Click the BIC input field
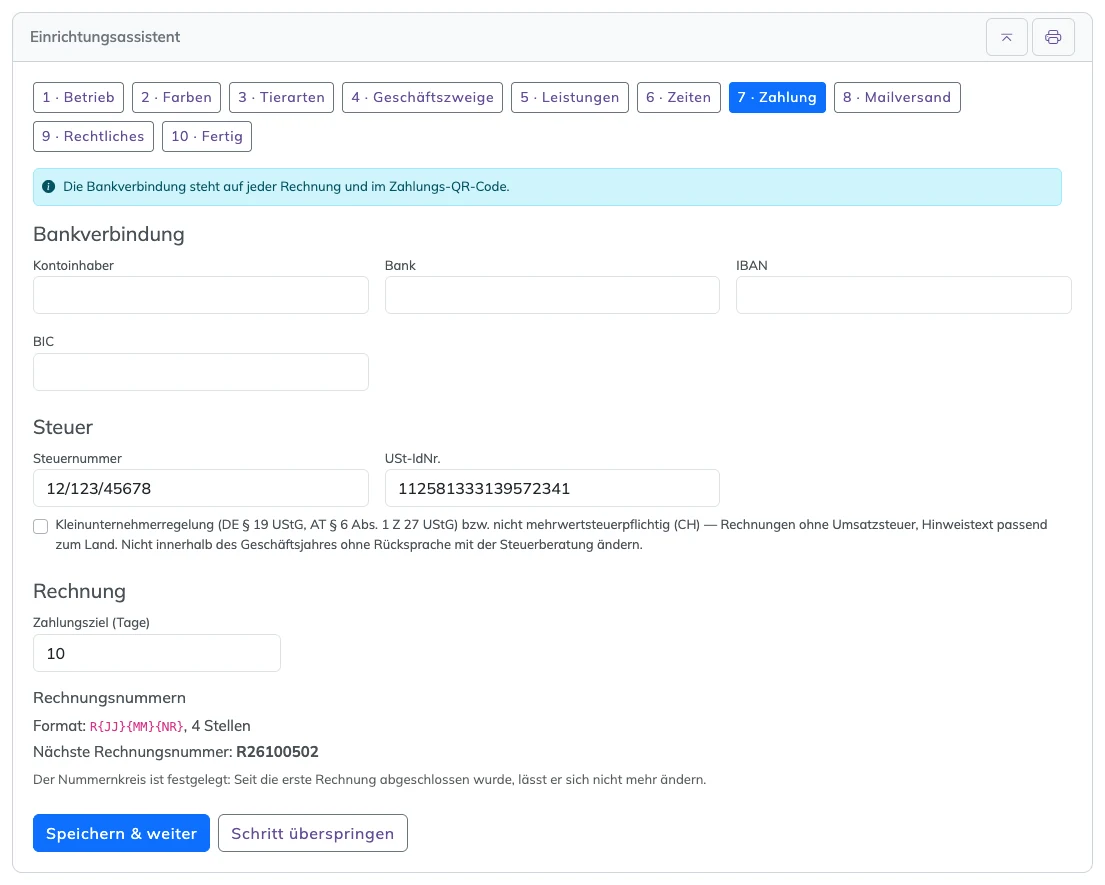The width and height of the screenshot is (1105, 885). point(201,372)
